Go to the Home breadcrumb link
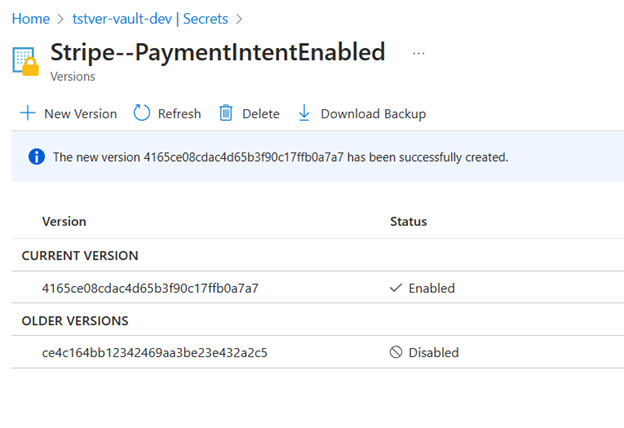The image size is (624, 428). click(x=29, y=18)
